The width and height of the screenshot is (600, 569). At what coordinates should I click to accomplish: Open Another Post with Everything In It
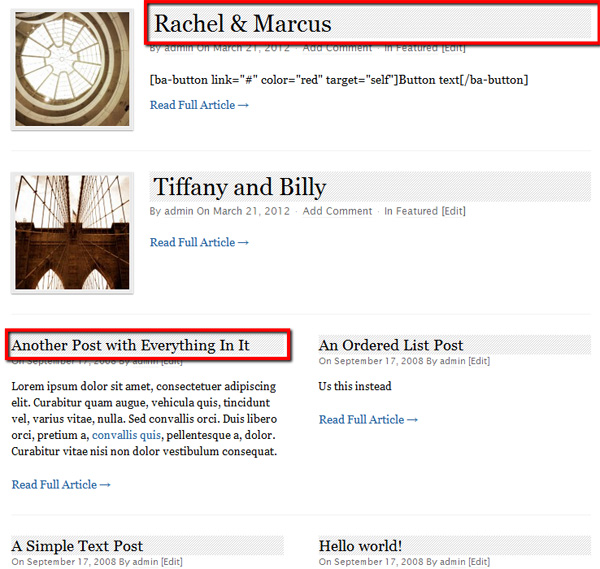tap(130, 345)
